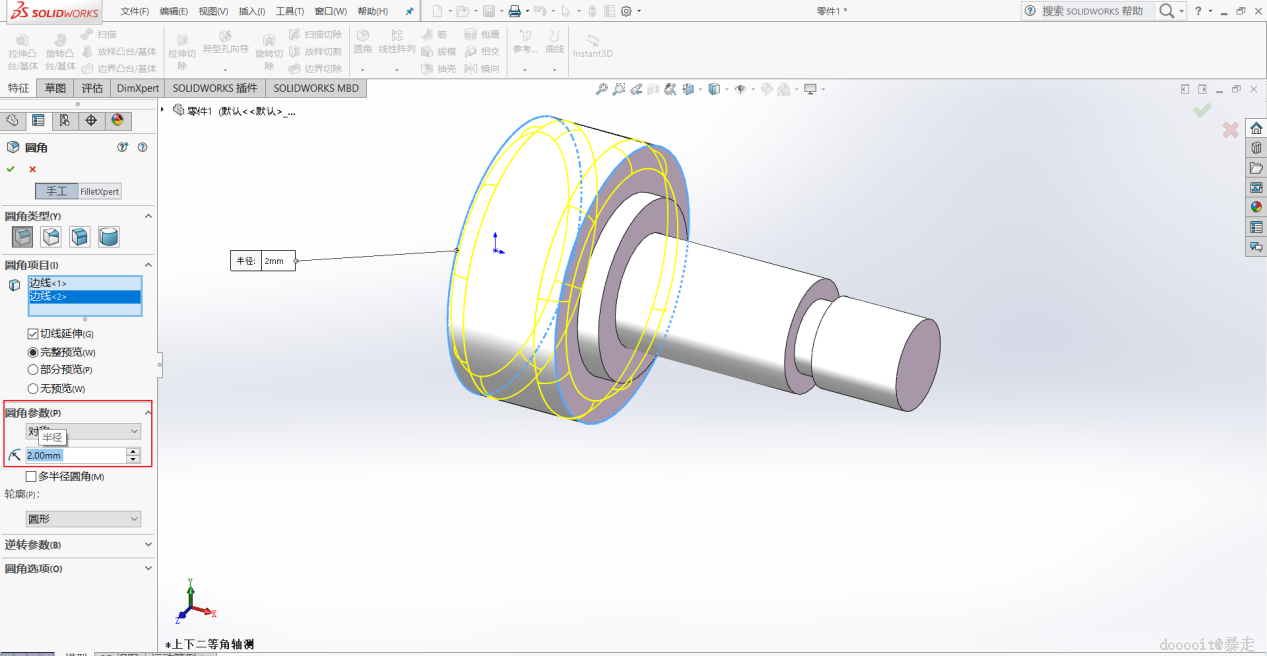Select the 部分预览 radio button
1267x656 pixels.
[x=33, y=370]
